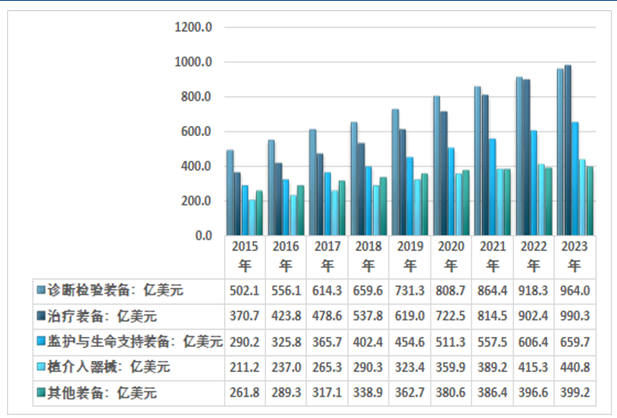Select table cell value 237.0
This screenshot has width=617, height=418.
(286, 367)
